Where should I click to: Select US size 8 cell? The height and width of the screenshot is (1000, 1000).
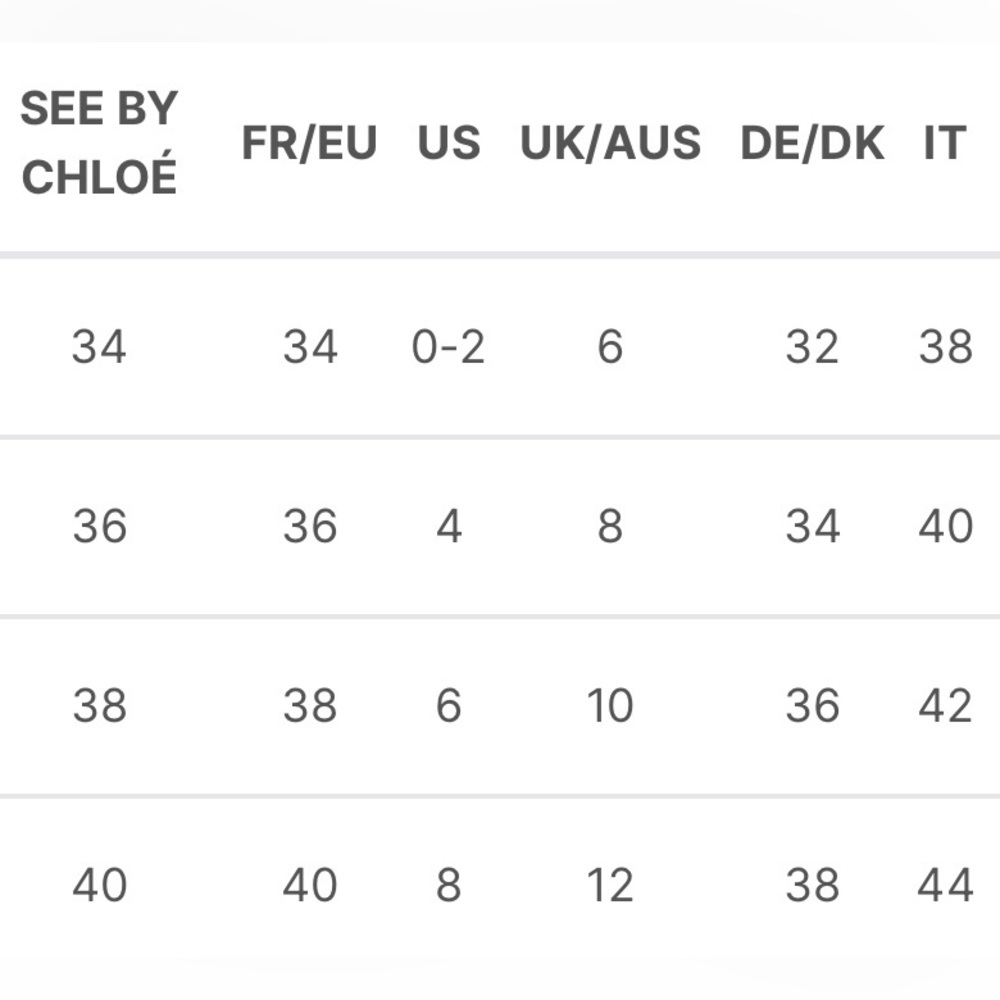point(449,885)
